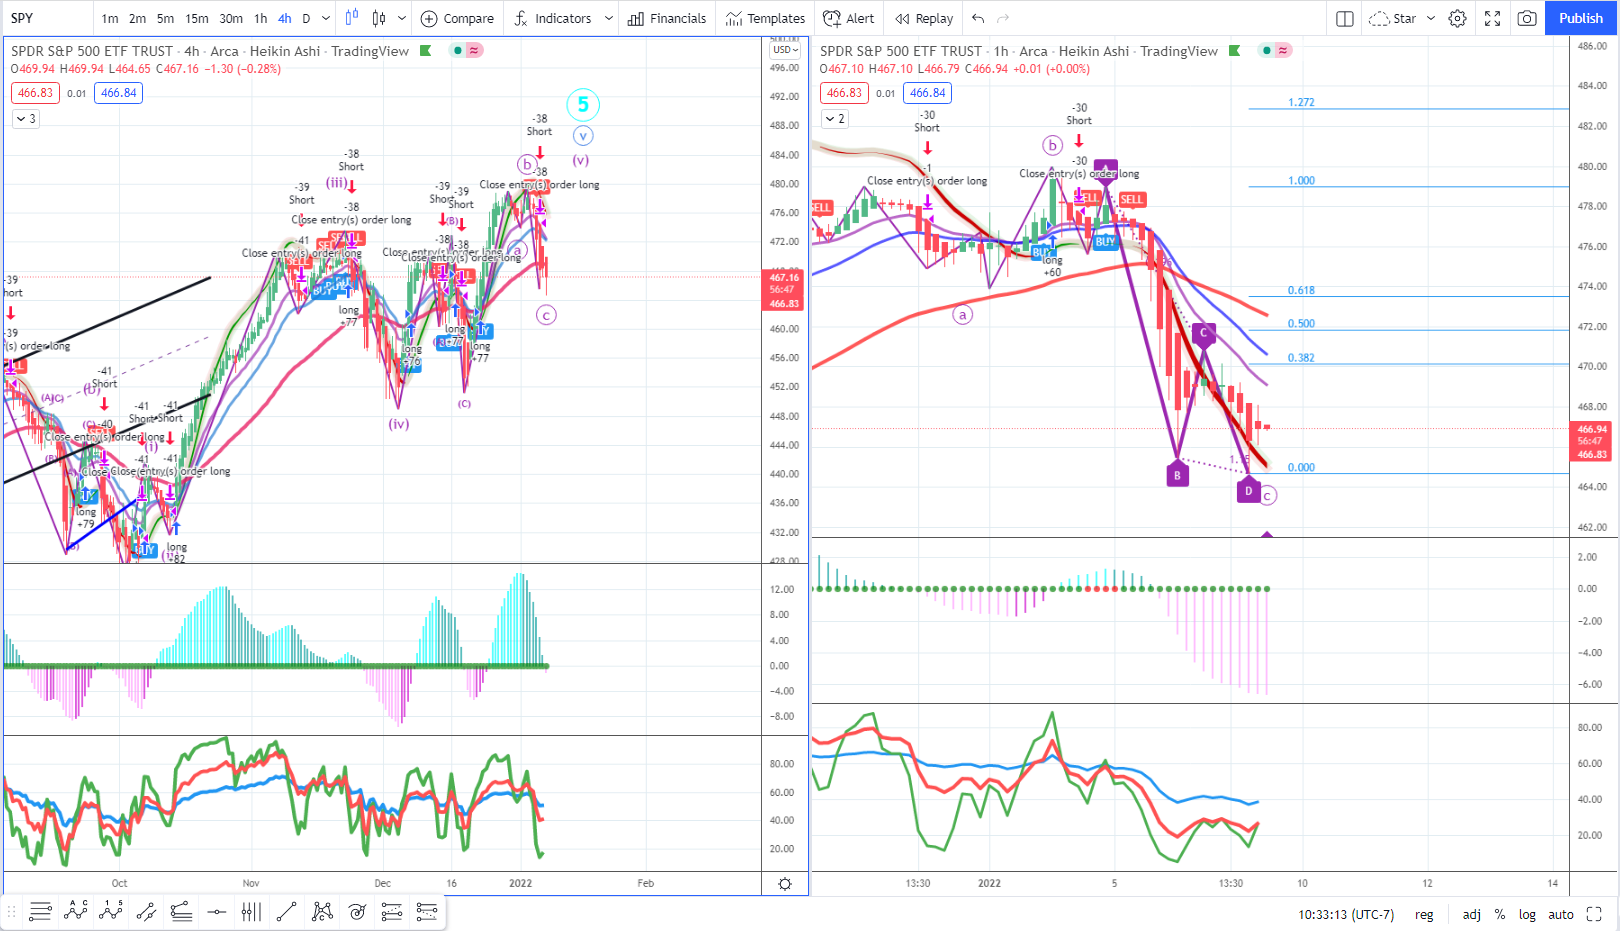The width and height of the screenshot is (1620, 931).
Task: Toggle regular session 'reg' setting
Action: coord(1424,914)
